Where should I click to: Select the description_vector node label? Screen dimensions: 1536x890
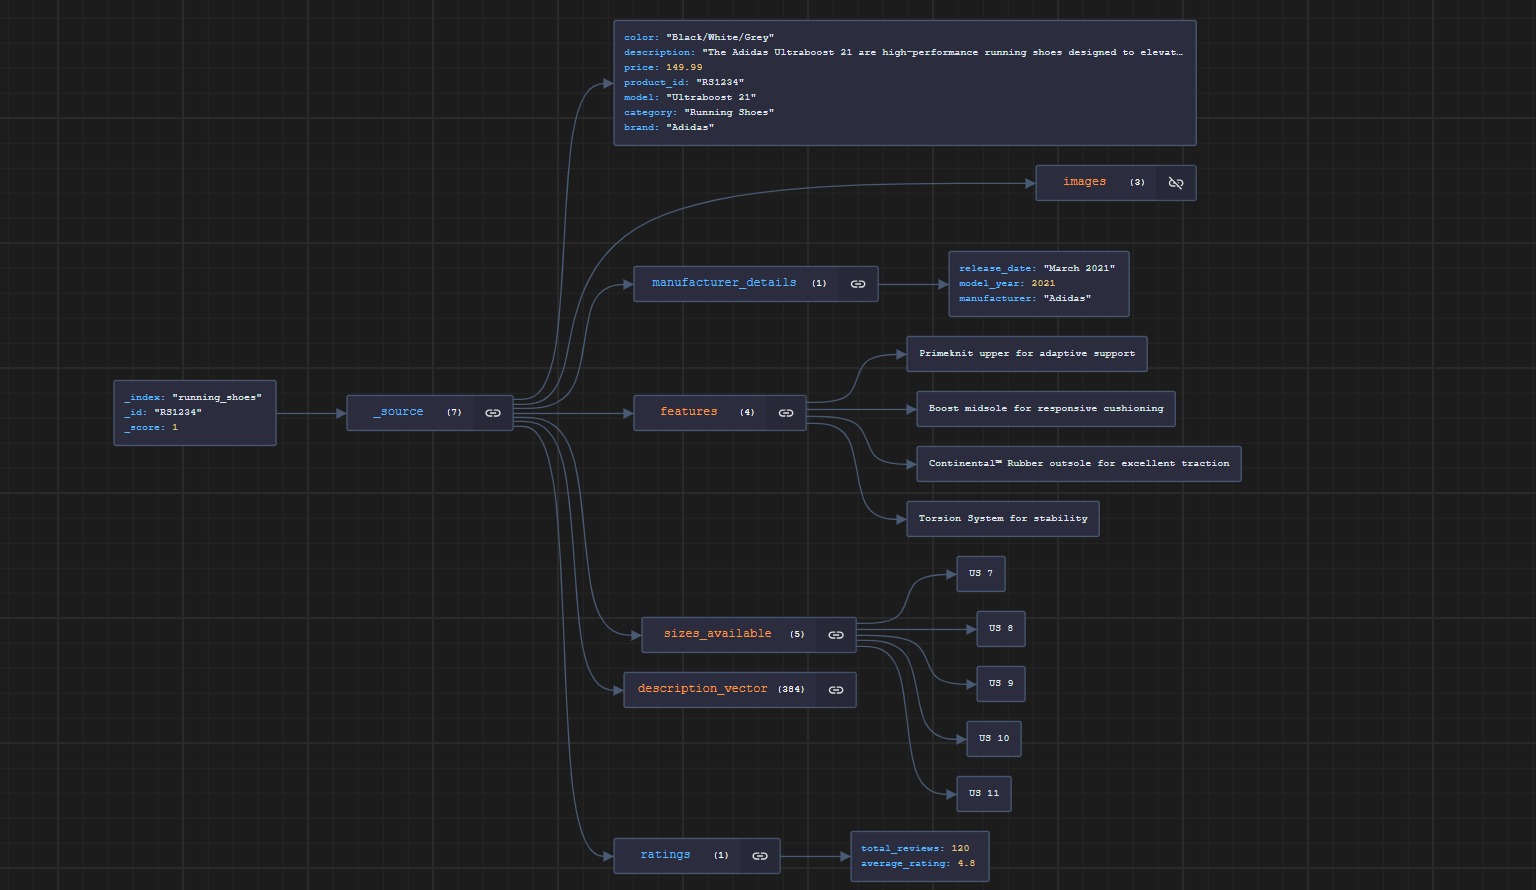[702, 689]
